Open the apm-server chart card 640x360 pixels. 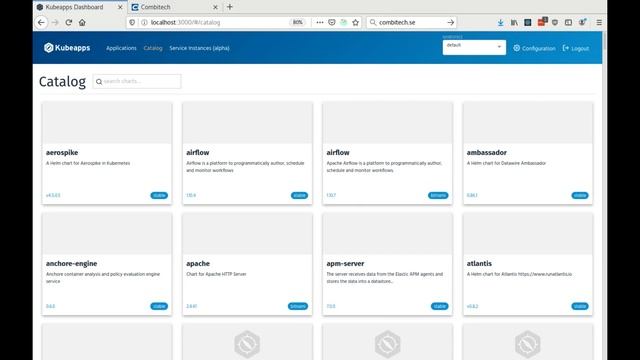tap(387, 264)
